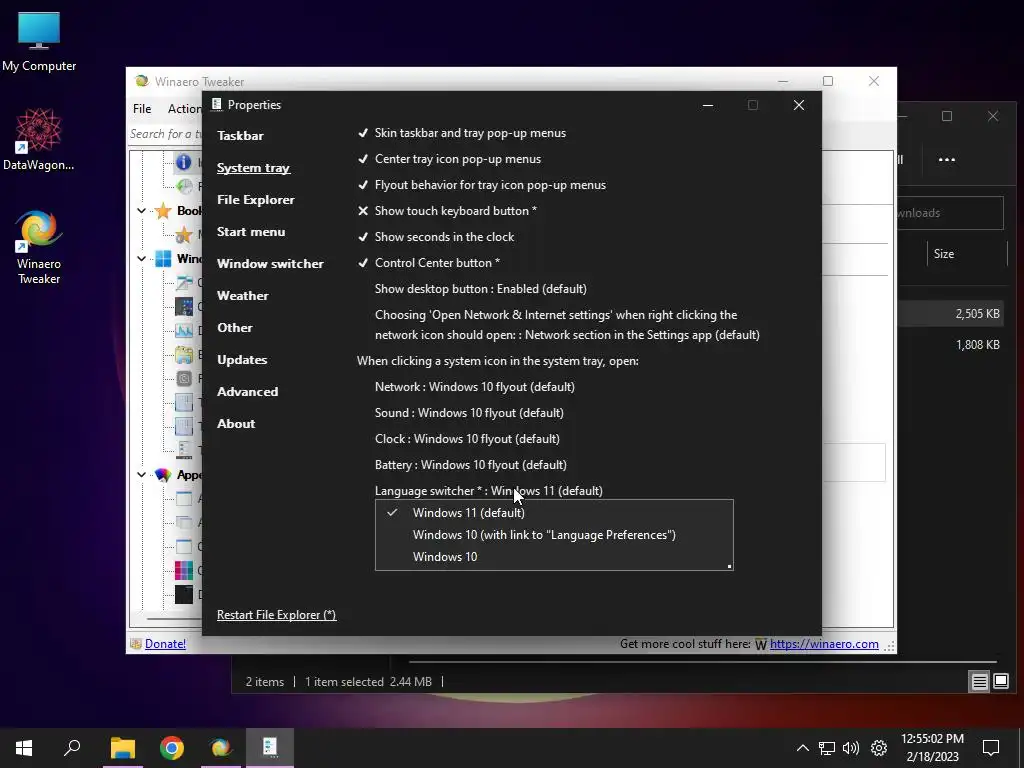Toggle Control Center button option

click(x=428, y=263)
